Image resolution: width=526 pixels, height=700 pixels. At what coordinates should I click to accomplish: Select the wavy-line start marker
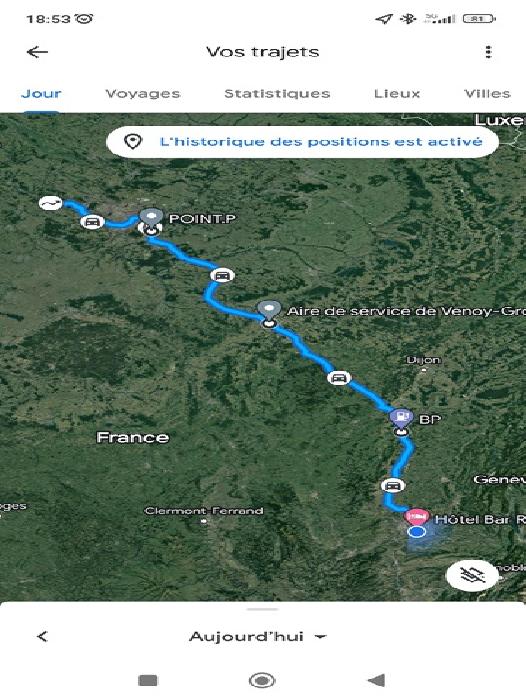[50, 203]
